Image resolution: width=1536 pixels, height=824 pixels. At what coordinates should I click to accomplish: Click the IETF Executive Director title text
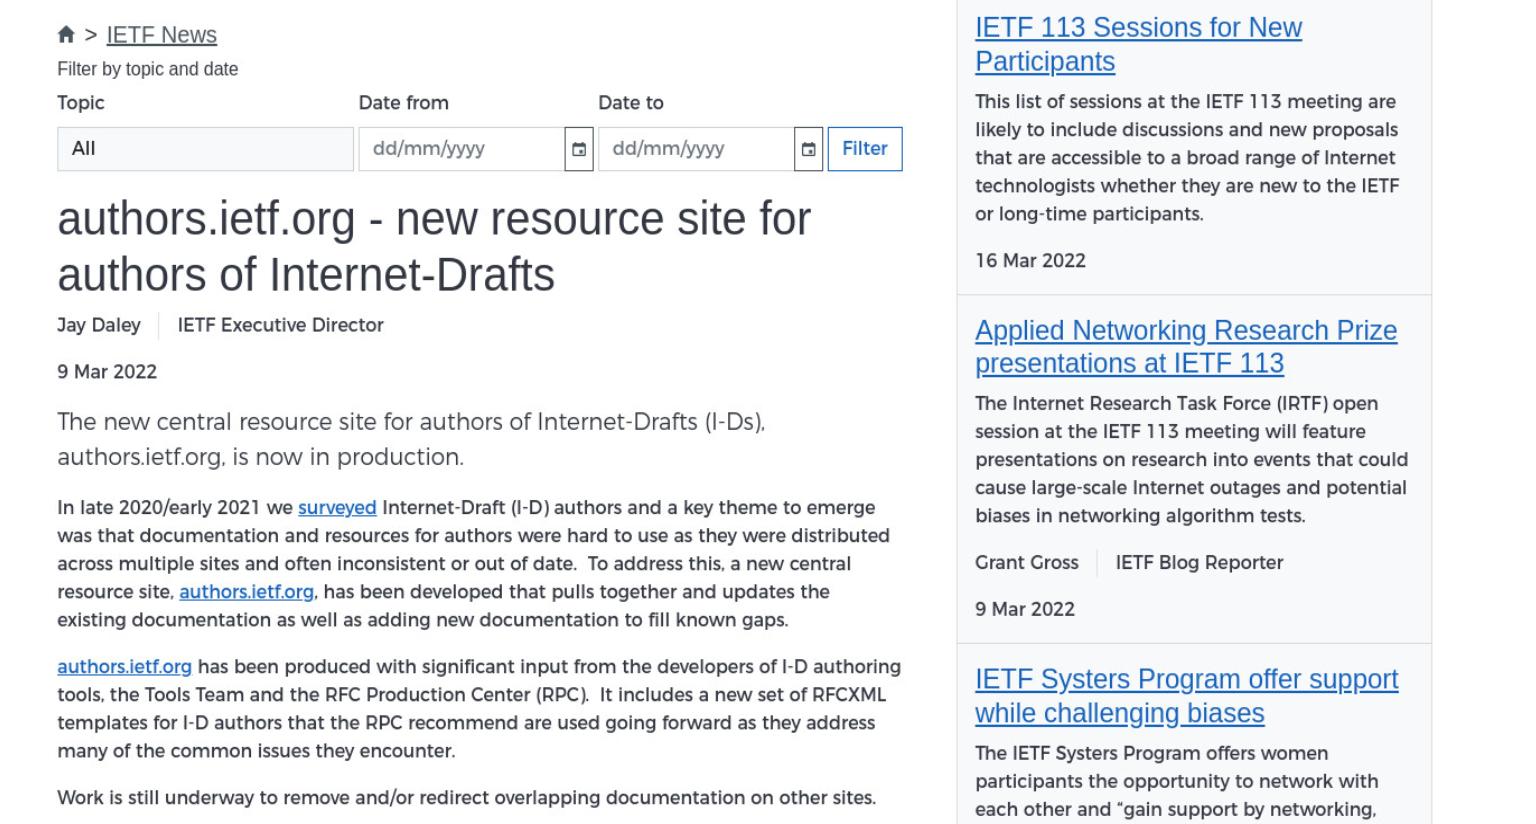pyautogui.click(x=281, y=326)
